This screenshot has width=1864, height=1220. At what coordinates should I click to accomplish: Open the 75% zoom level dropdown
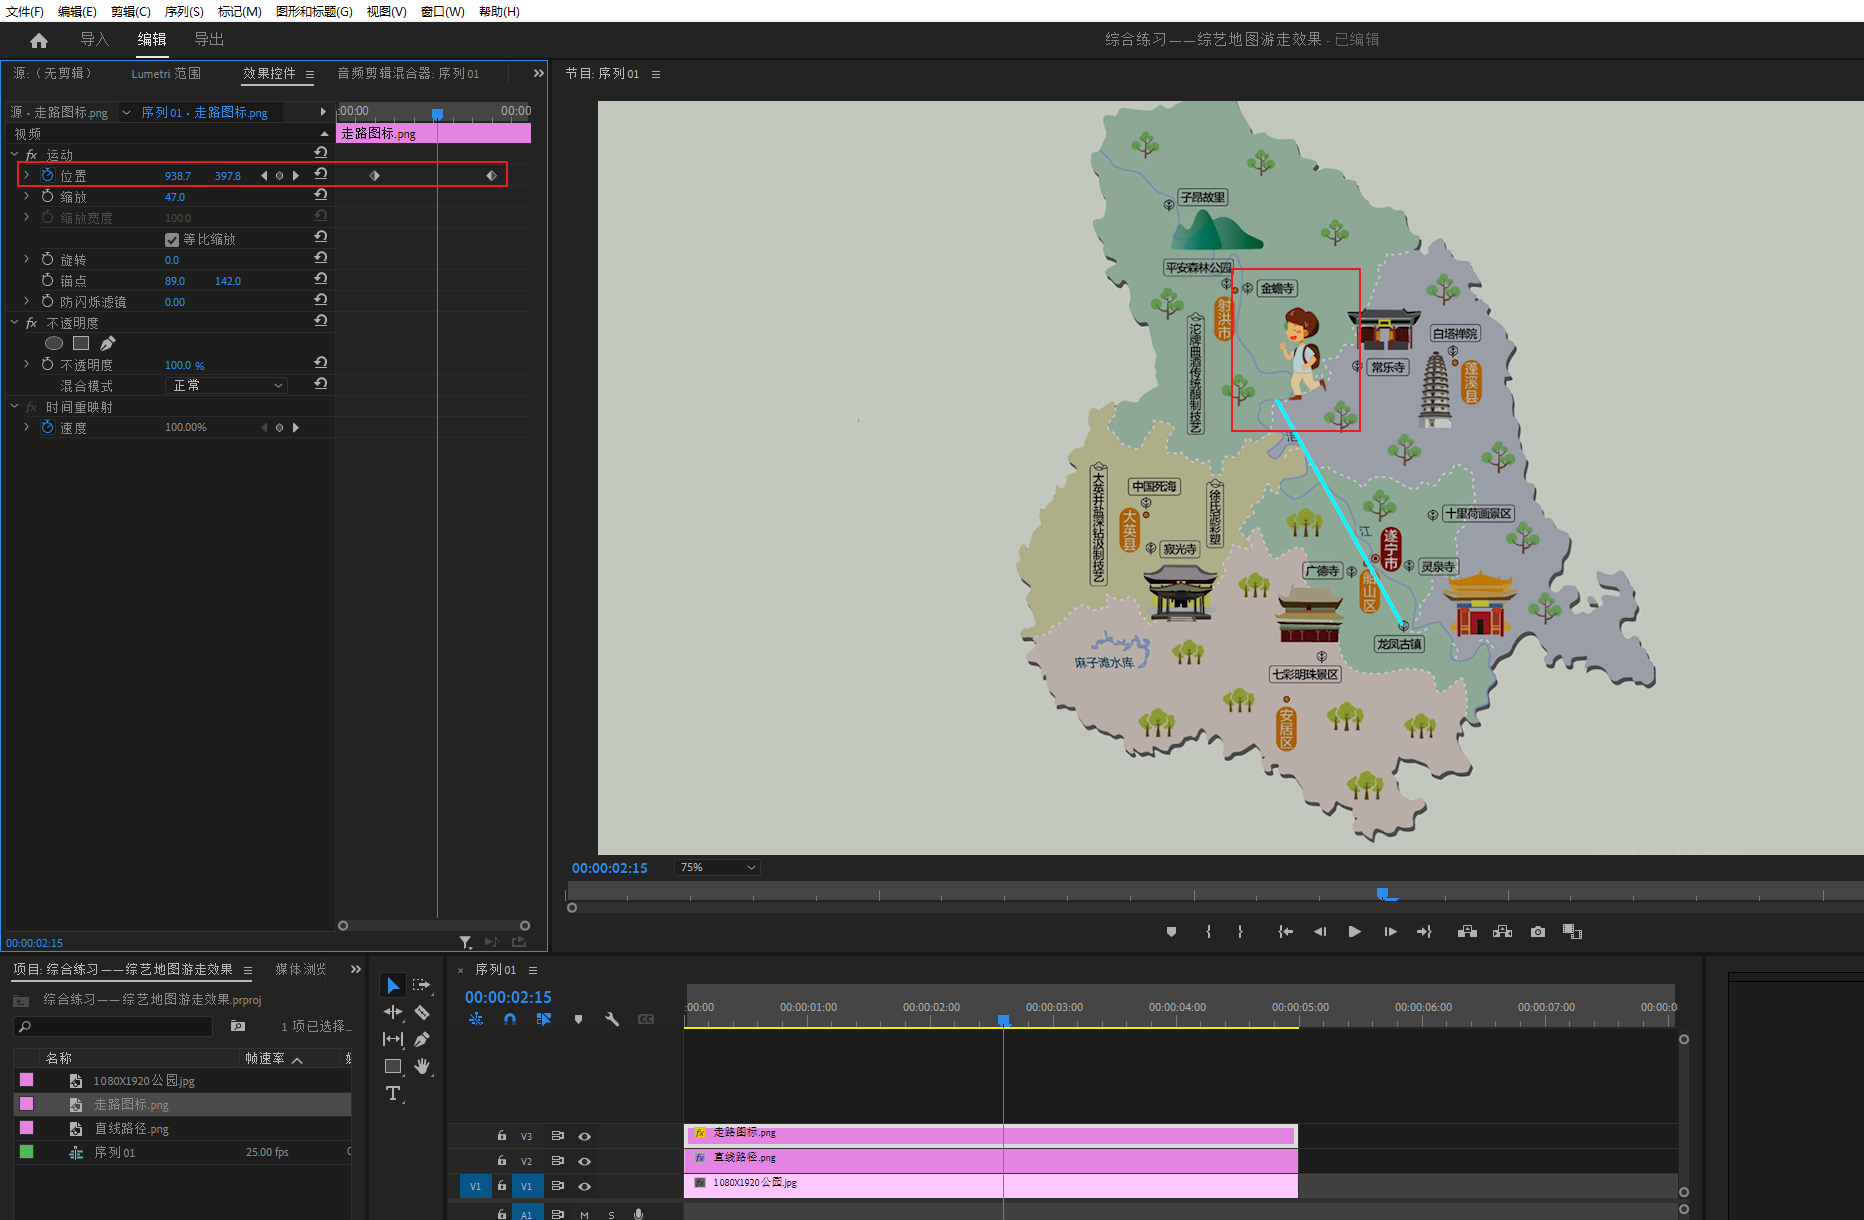717,868
